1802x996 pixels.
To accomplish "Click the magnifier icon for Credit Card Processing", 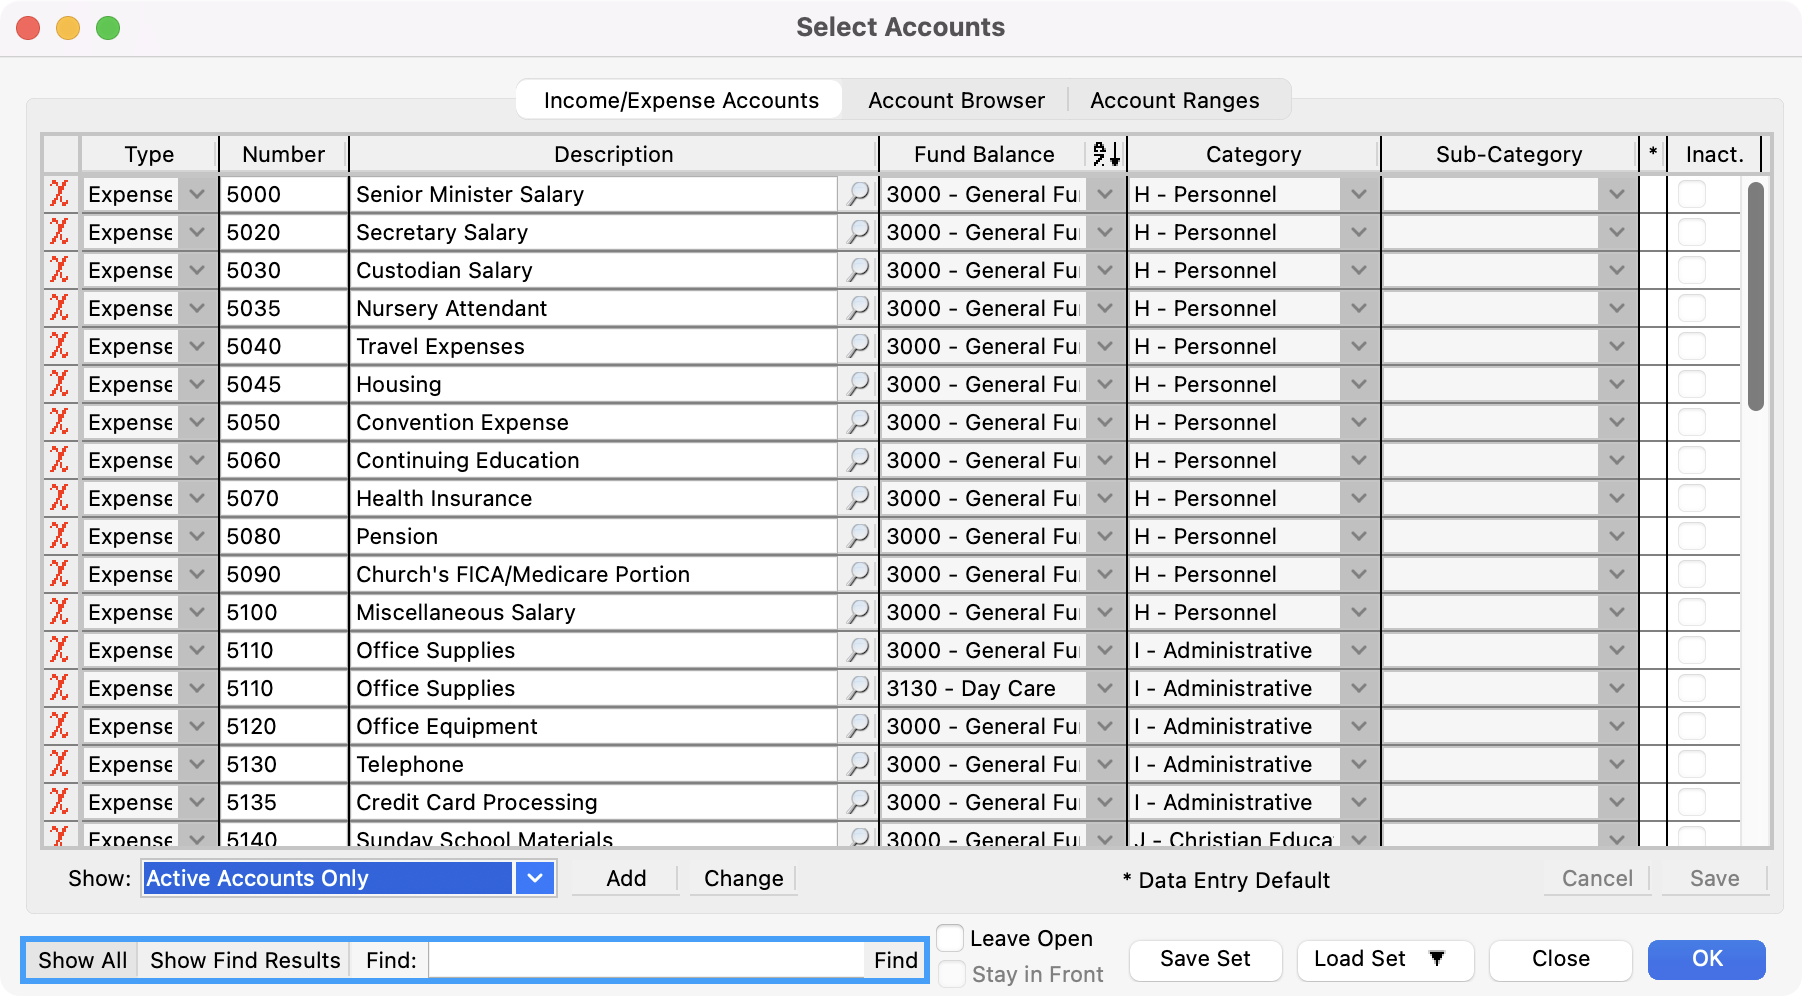I will click(858, 802).
